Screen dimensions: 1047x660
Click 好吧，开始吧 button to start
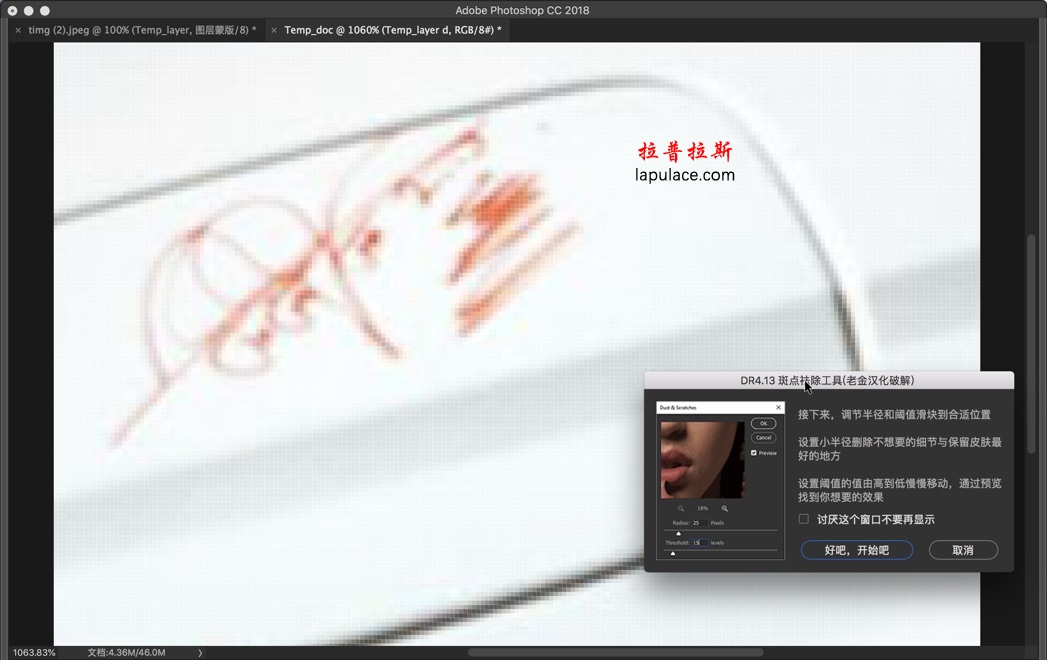tap(856, 550)
